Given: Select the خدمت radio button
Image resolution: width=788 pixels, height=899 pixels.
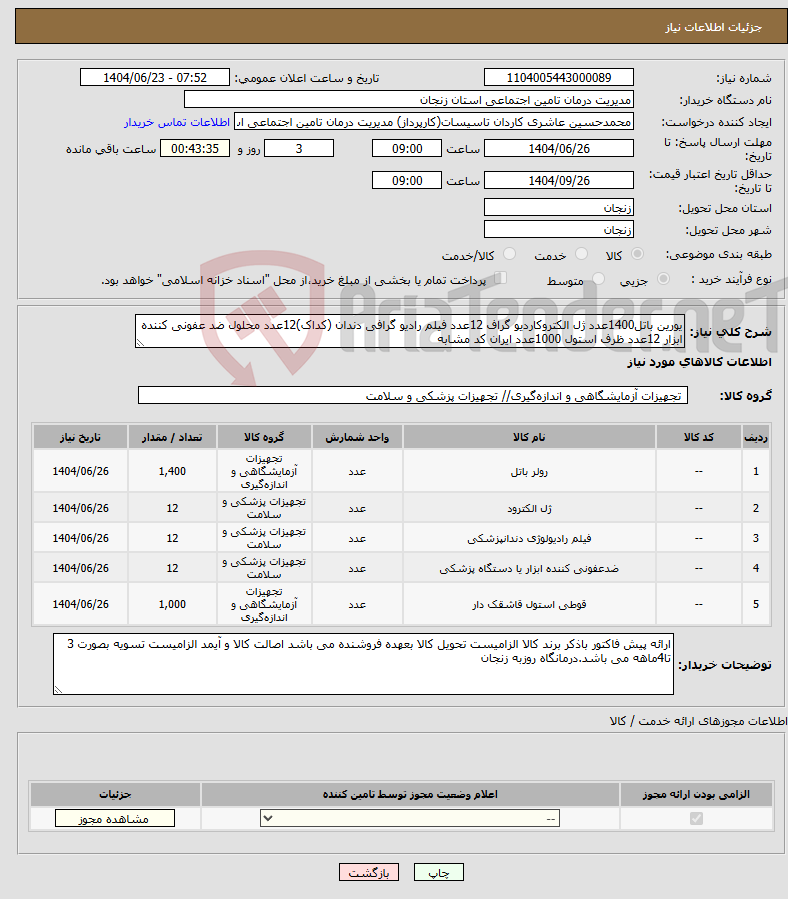Looking at the screenshot, I should [x=581, y=254].
